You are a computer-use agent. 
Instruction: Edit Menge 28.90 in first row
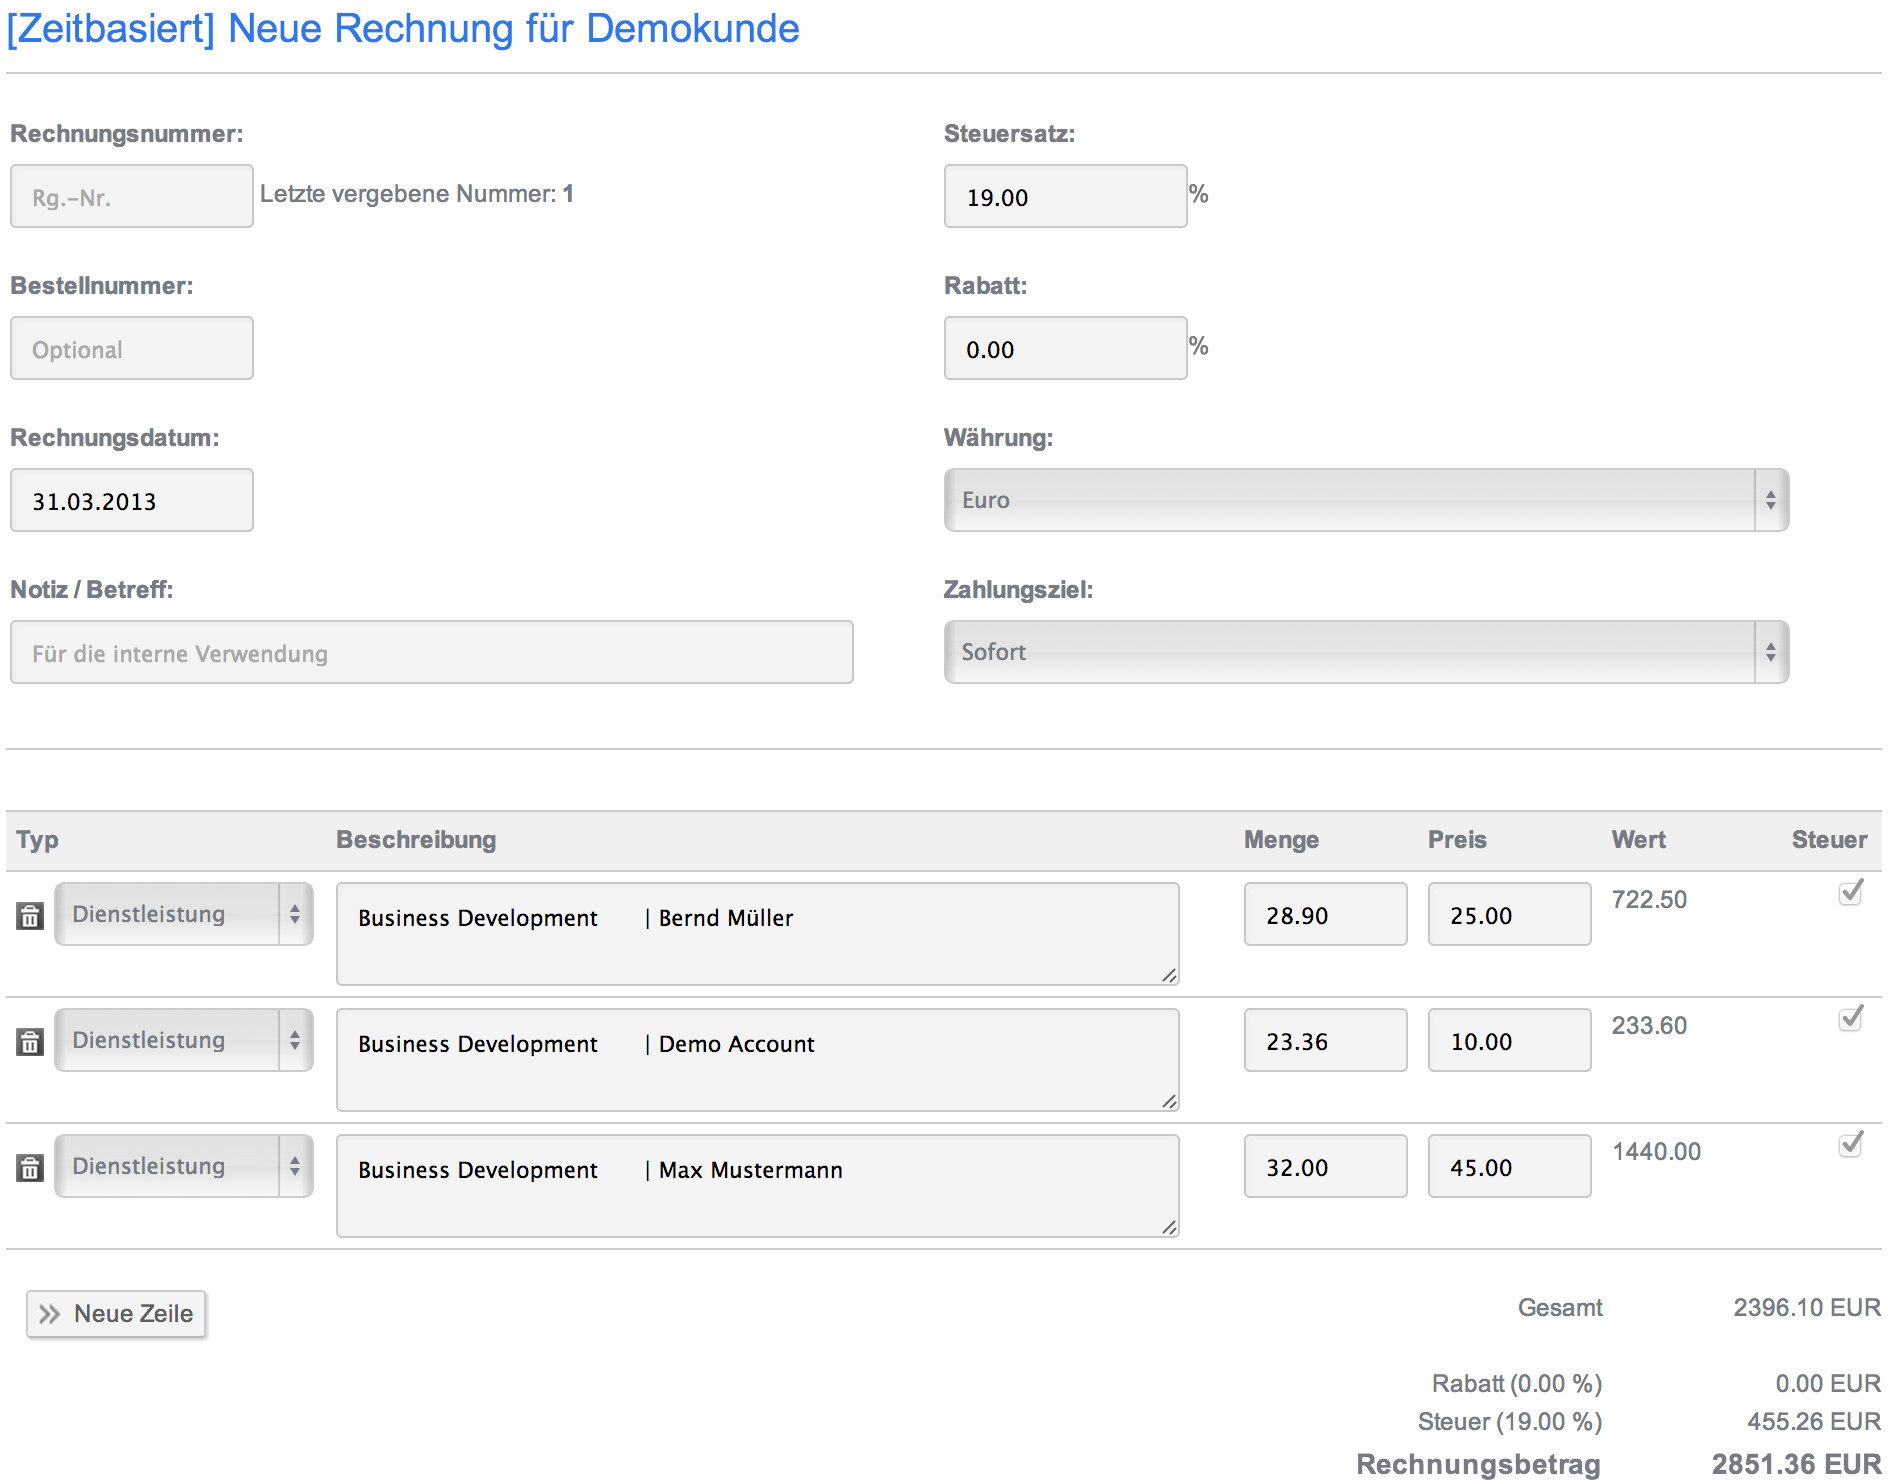click(1325, 915)
